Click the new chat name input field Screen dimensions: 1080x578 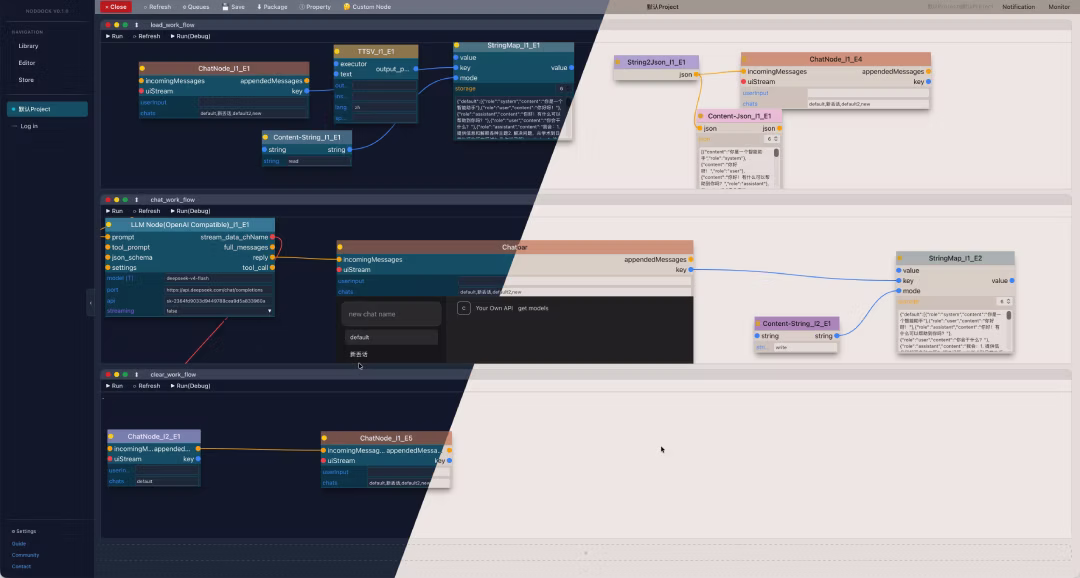391,314
